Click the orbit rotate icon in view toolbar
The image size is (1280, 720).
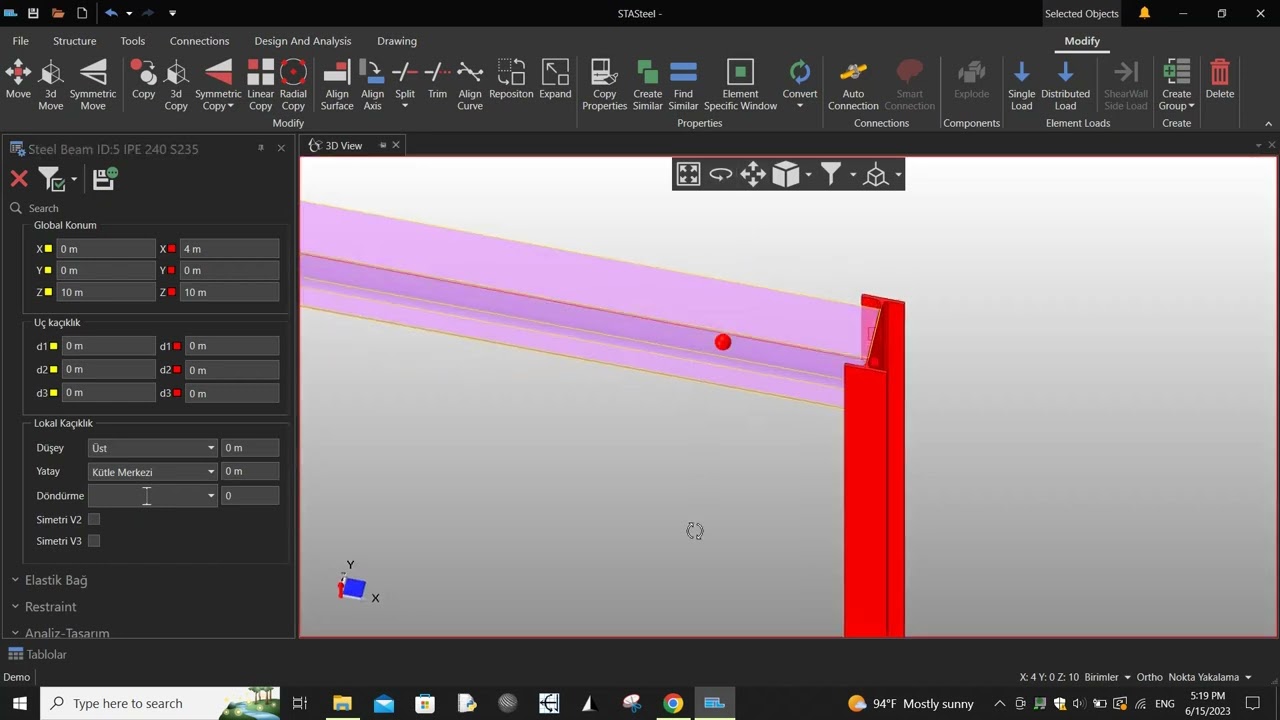[720, 174]
